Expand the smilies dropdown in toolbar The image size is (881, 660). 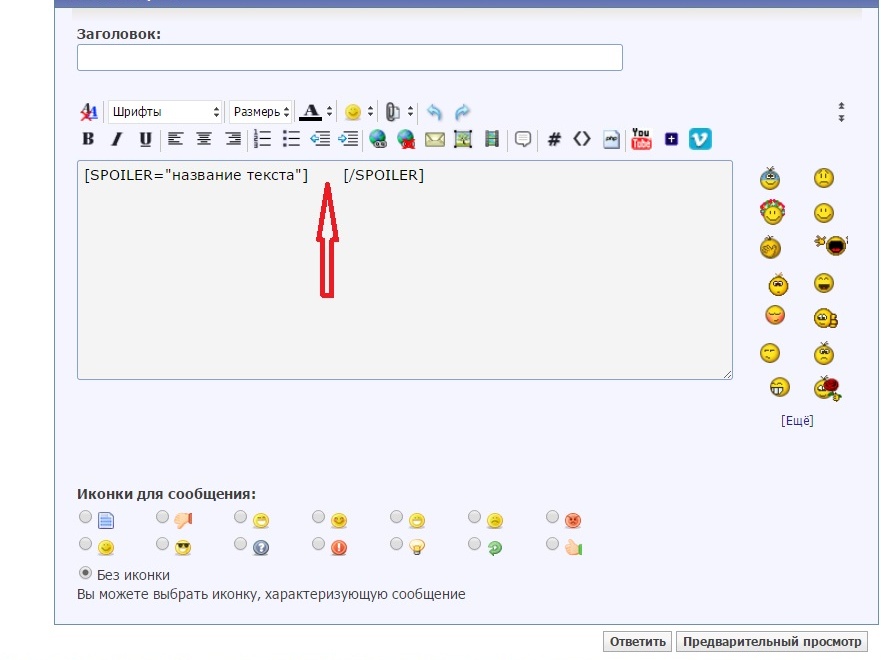click(358, 112)
